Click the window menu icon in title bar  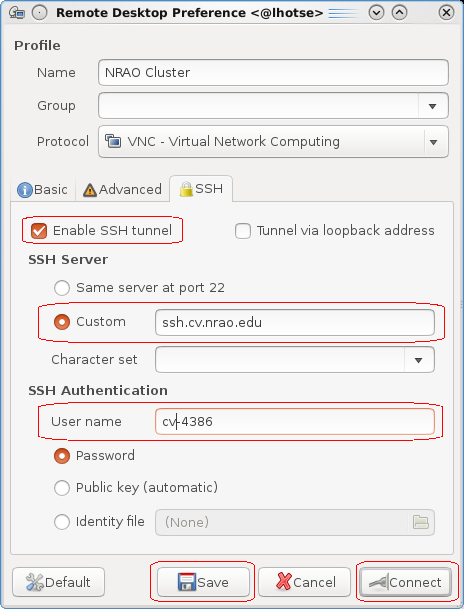(x=17, y=13)
